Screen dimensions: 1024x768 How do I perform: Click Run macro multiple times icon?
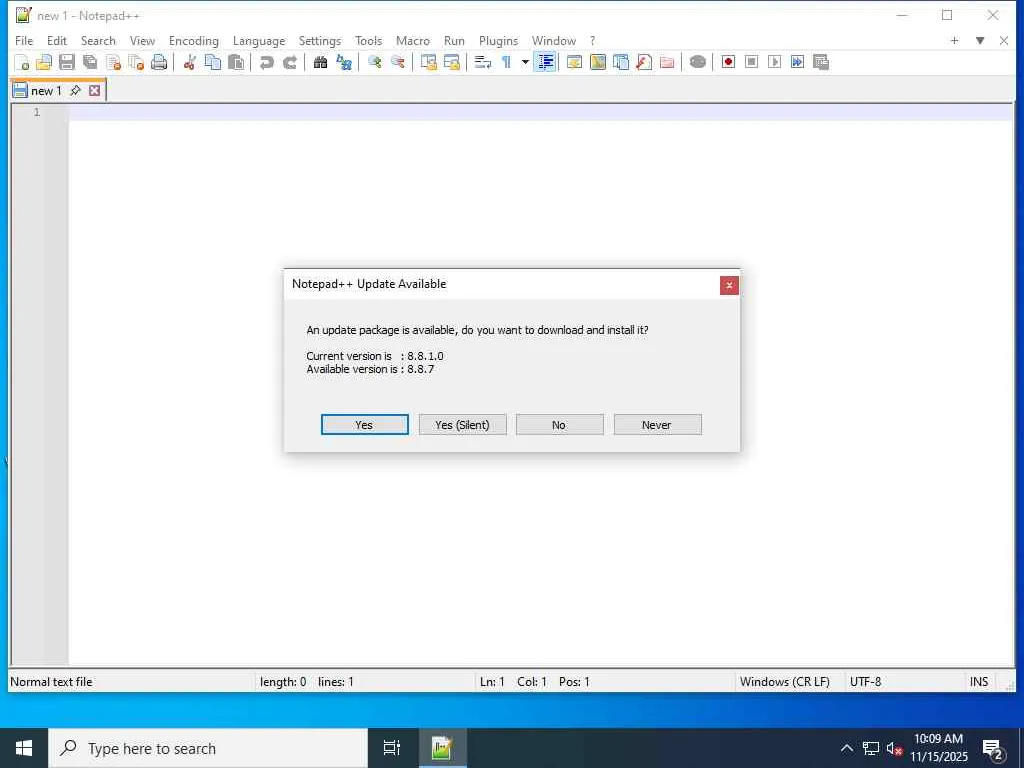797,63
